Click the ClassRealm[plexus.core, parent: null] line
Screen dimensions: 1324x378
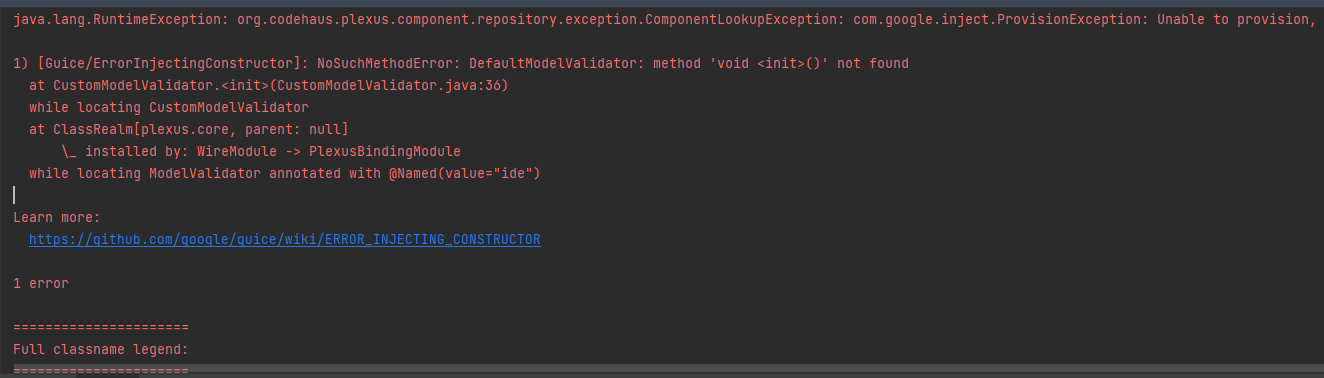point(189,130)
